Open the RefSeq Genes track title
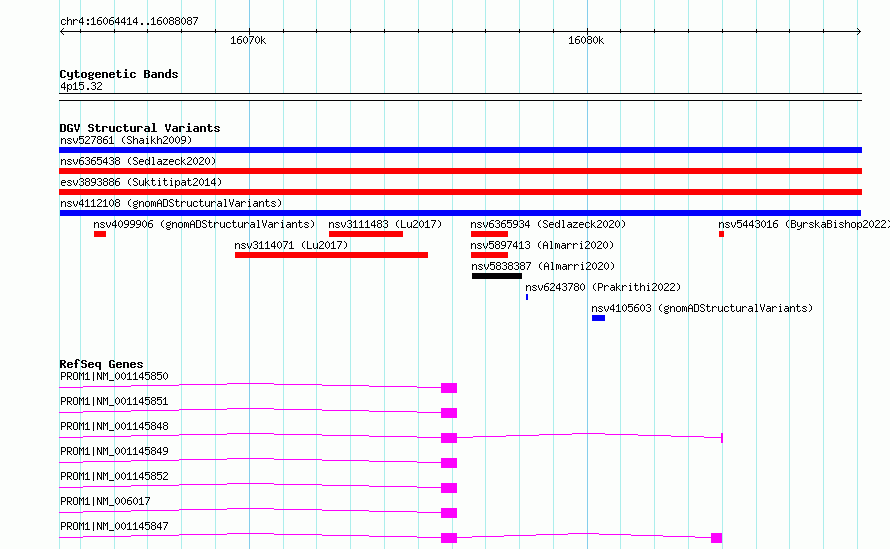The height and width of the screenshot is (549, 890). (x=101, y=364)
